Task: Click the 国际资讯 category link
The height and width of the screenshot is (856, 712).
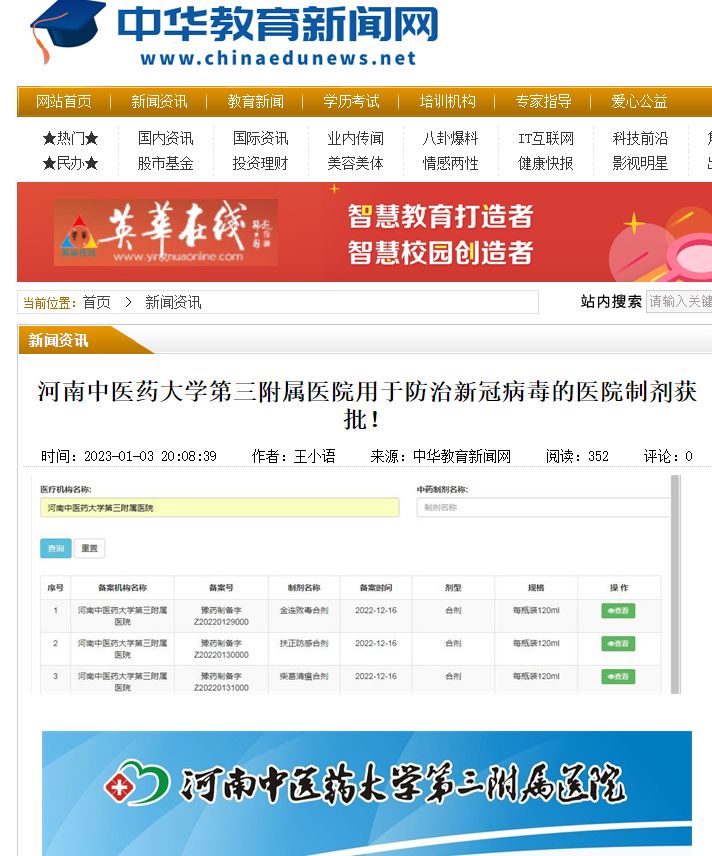Action: (x=260, y=138)
